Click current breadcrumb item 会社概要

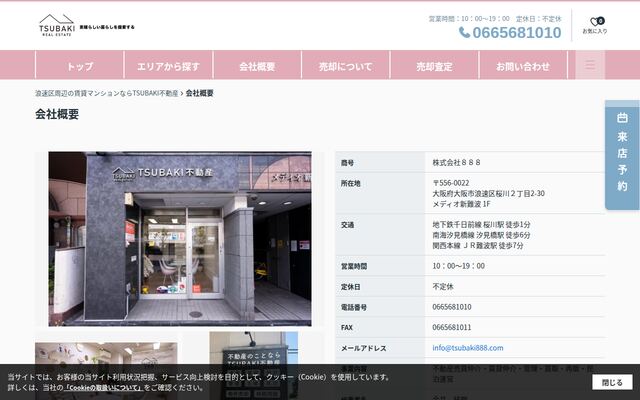coord(200,93)
